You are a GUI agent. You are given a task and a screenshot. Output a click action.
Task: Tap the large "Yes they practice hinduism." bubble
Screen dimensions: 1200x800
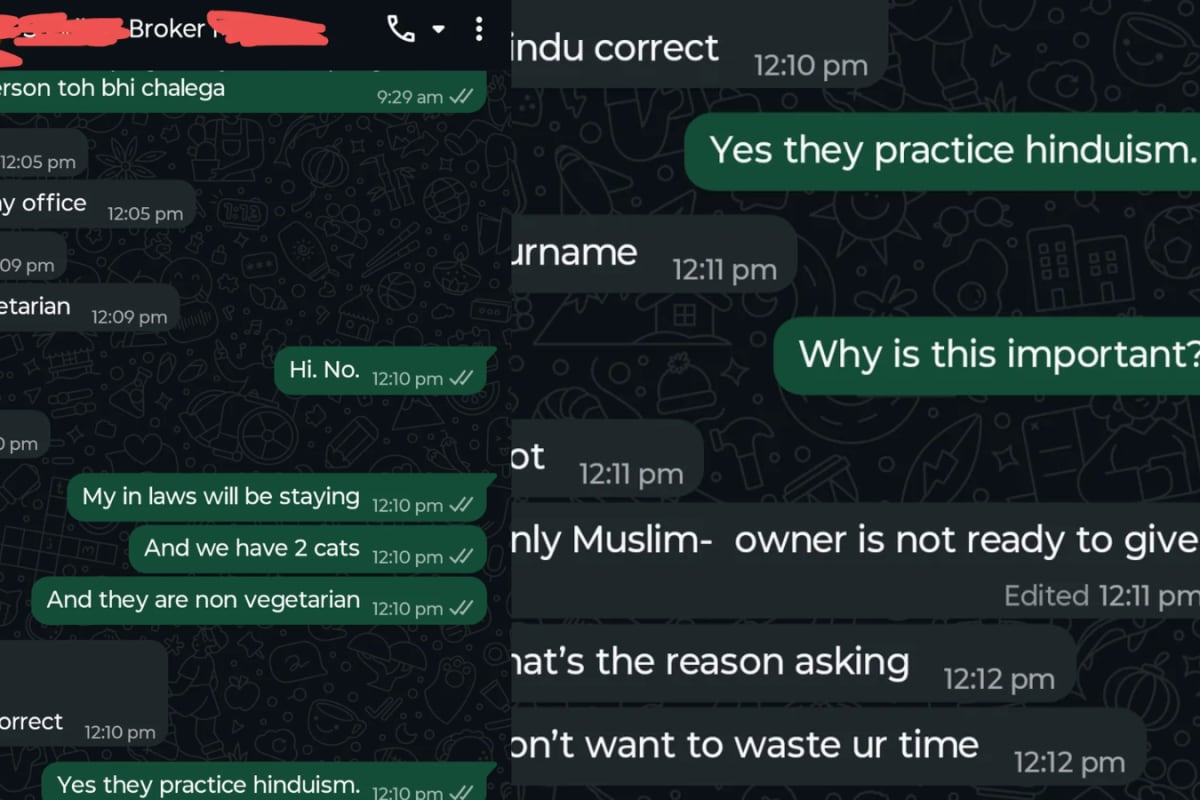(942, 151)
